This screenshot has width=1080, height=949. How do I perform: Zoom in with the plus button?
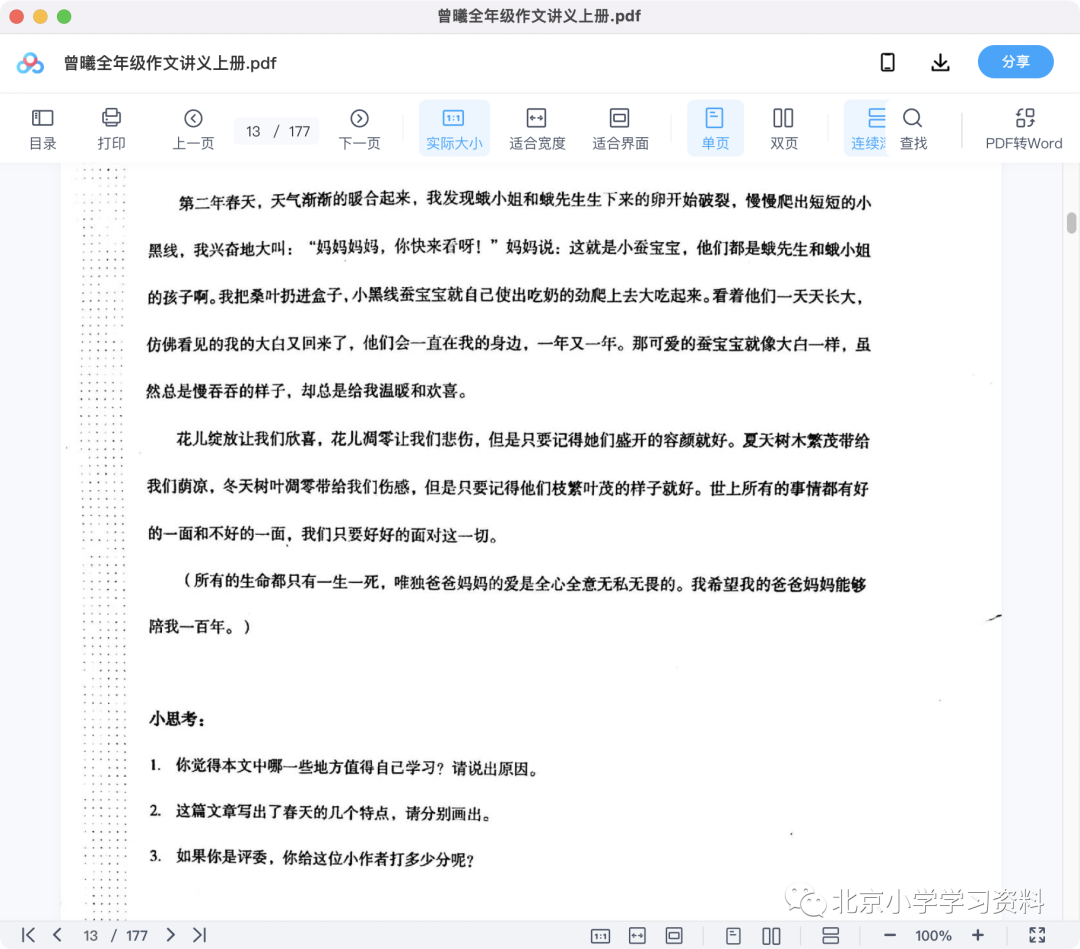977,935
